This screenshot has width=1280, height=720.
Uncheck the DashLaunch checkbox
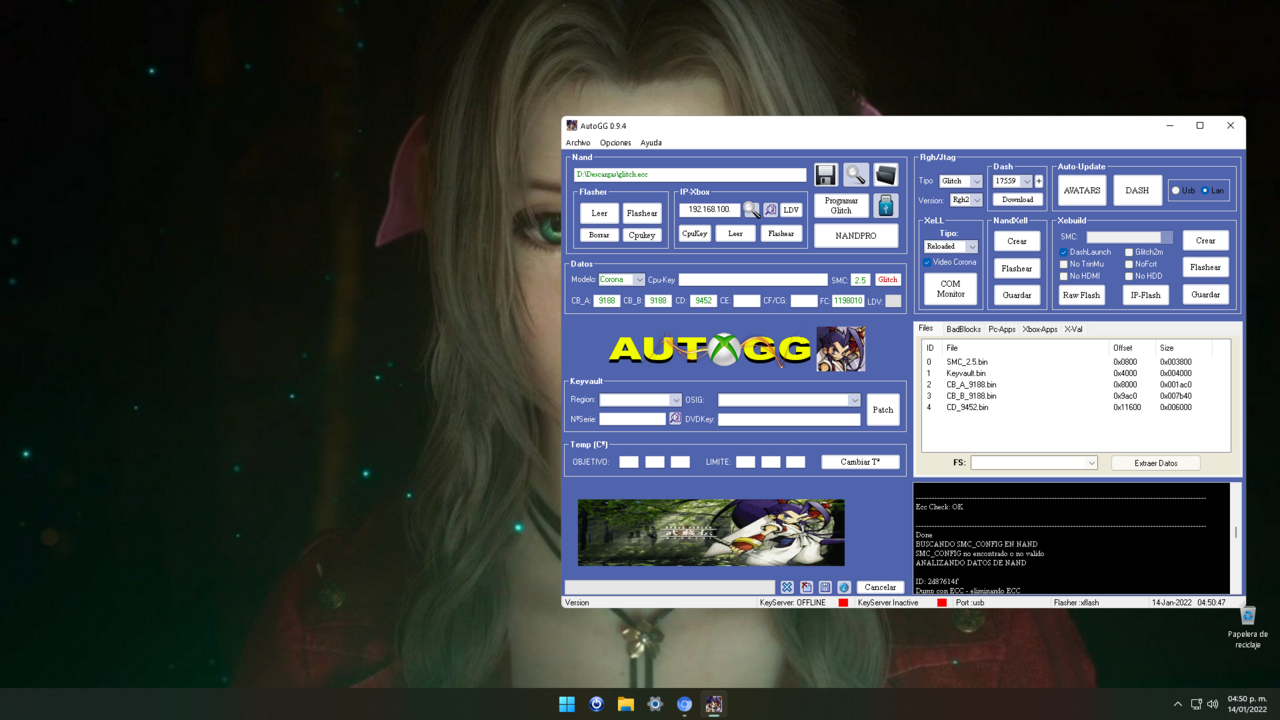1064,252
